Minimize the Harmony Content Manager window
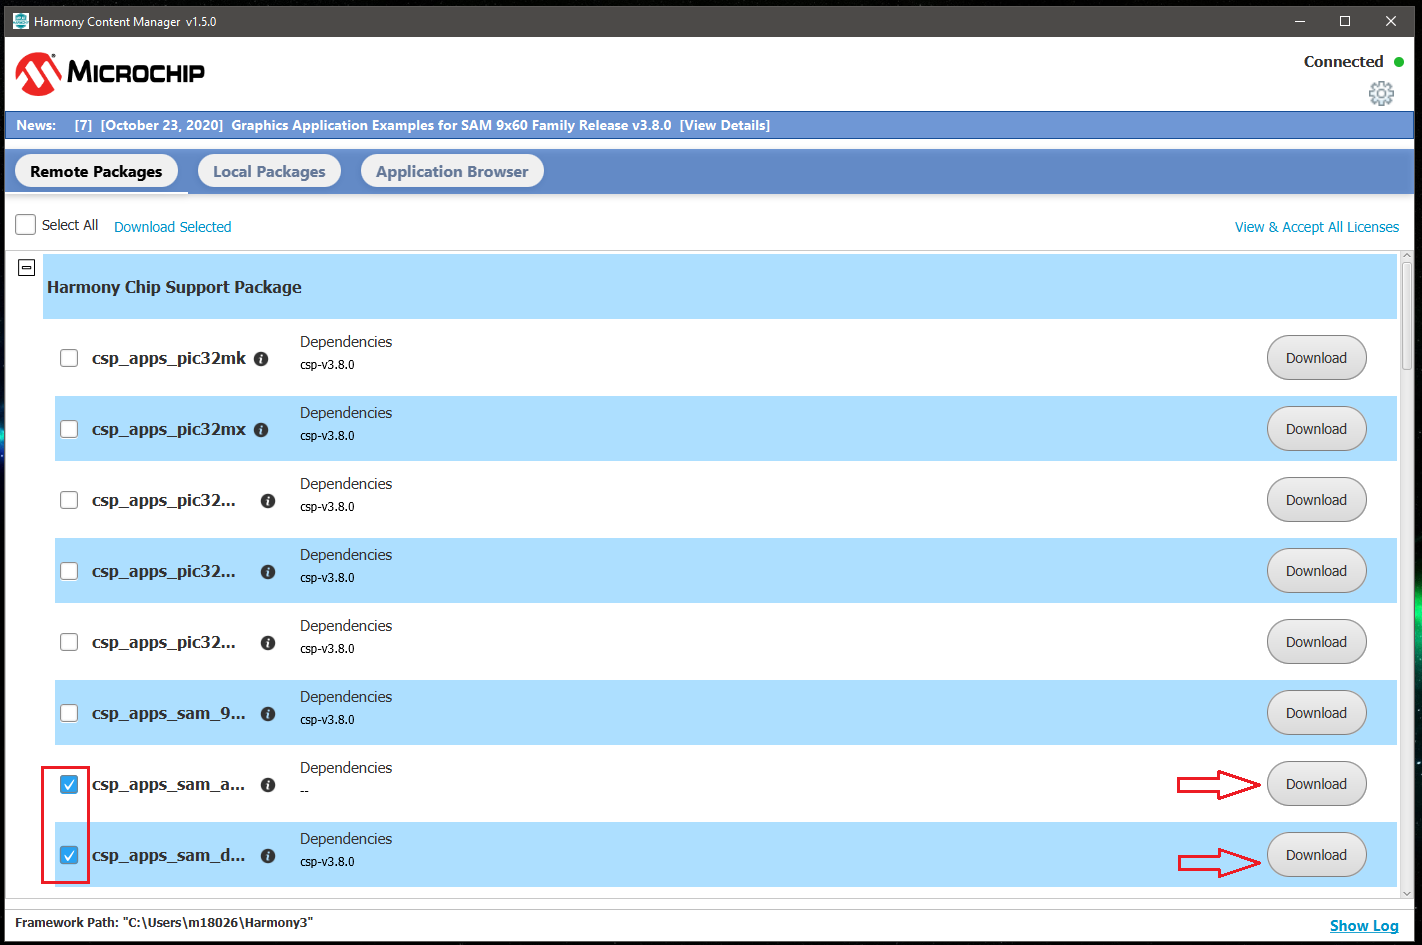This screenshot has height=945, width=1422. pos(1300,21)
